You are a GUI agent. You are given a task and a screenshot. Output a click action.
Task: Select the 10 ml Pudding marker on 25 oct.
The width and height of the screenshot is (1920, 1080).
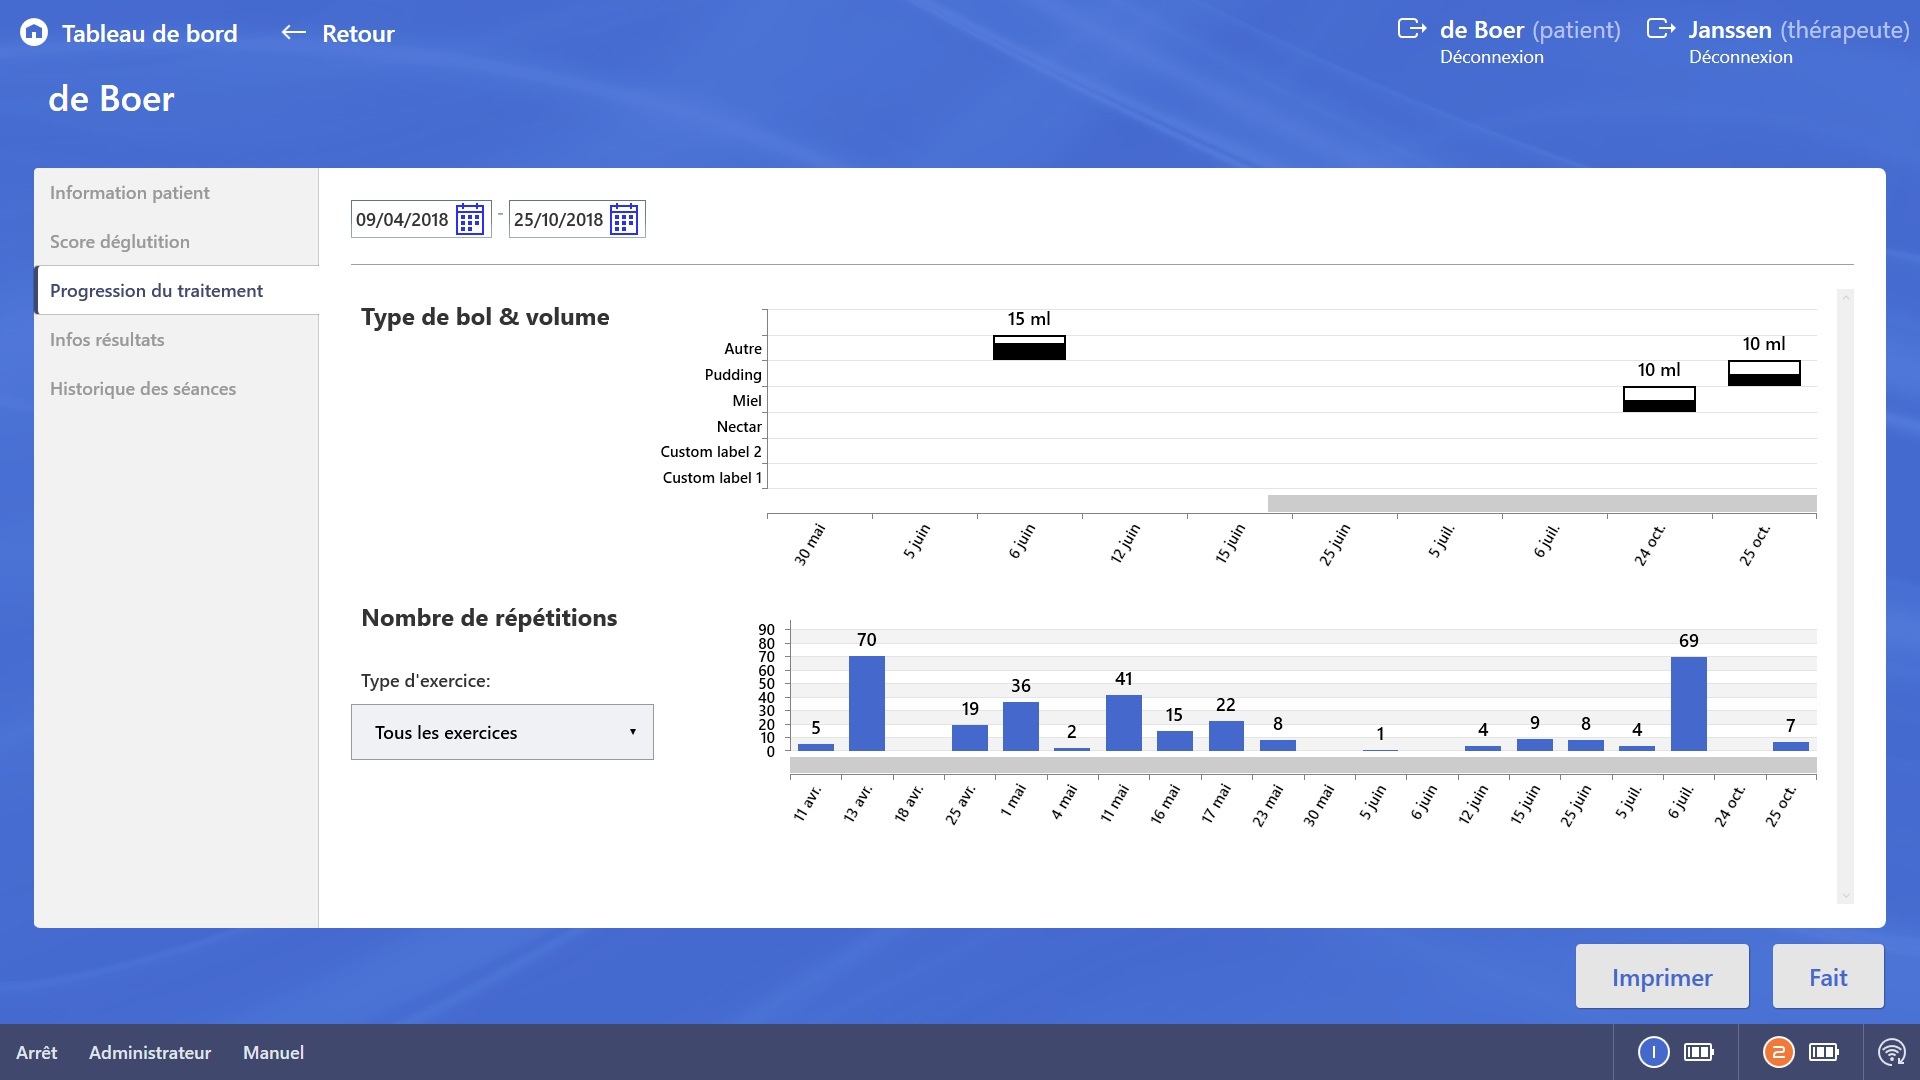click(1764, 373)
